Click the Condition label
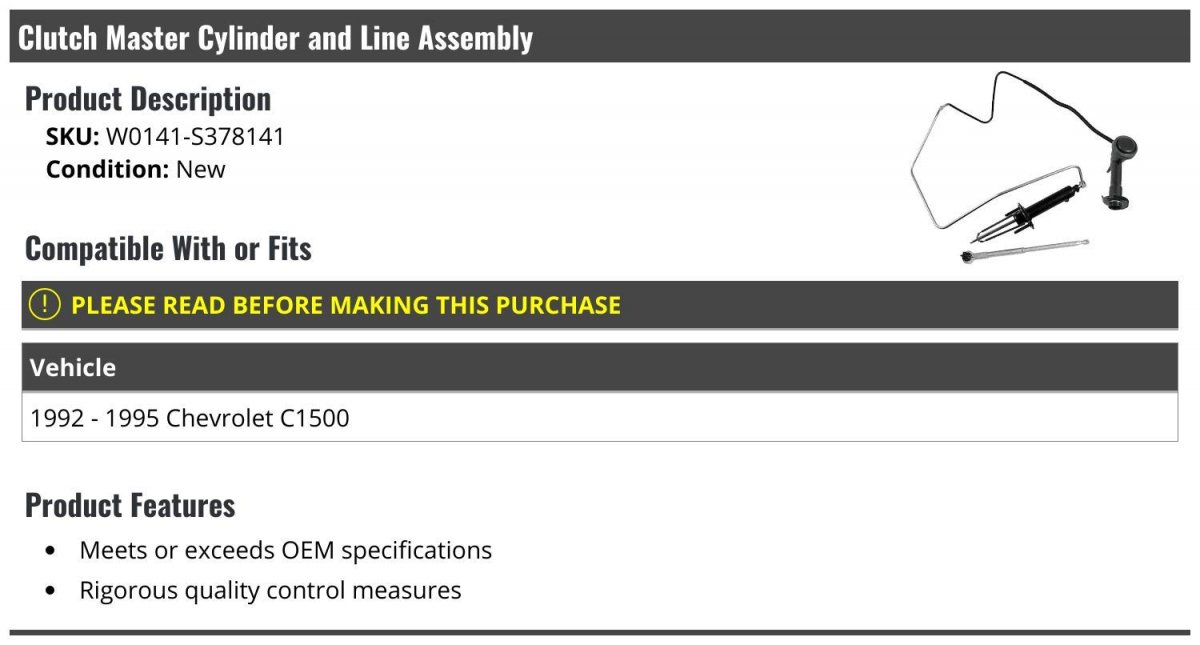 [x=107, y=169]
